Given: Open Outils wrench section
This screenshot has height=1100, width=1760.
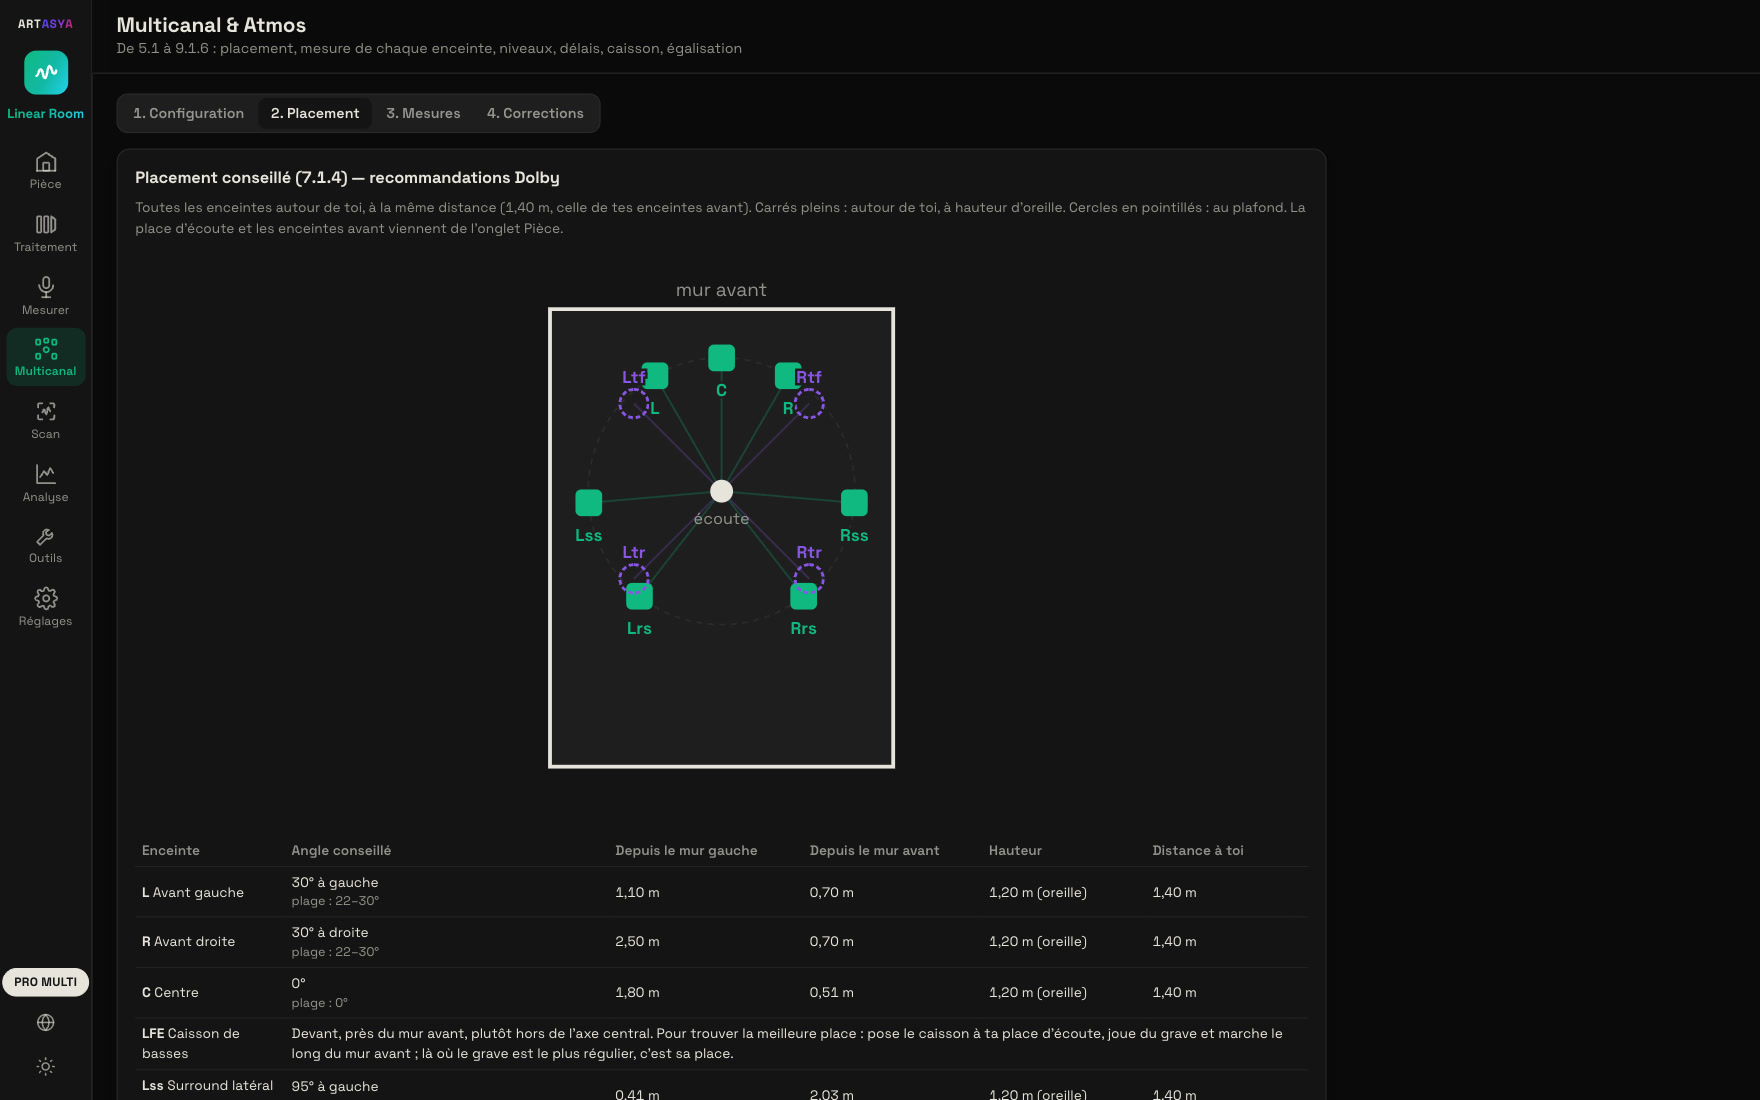Looking at the screenshot, I should pyautogui.click(x=45, y=546).
